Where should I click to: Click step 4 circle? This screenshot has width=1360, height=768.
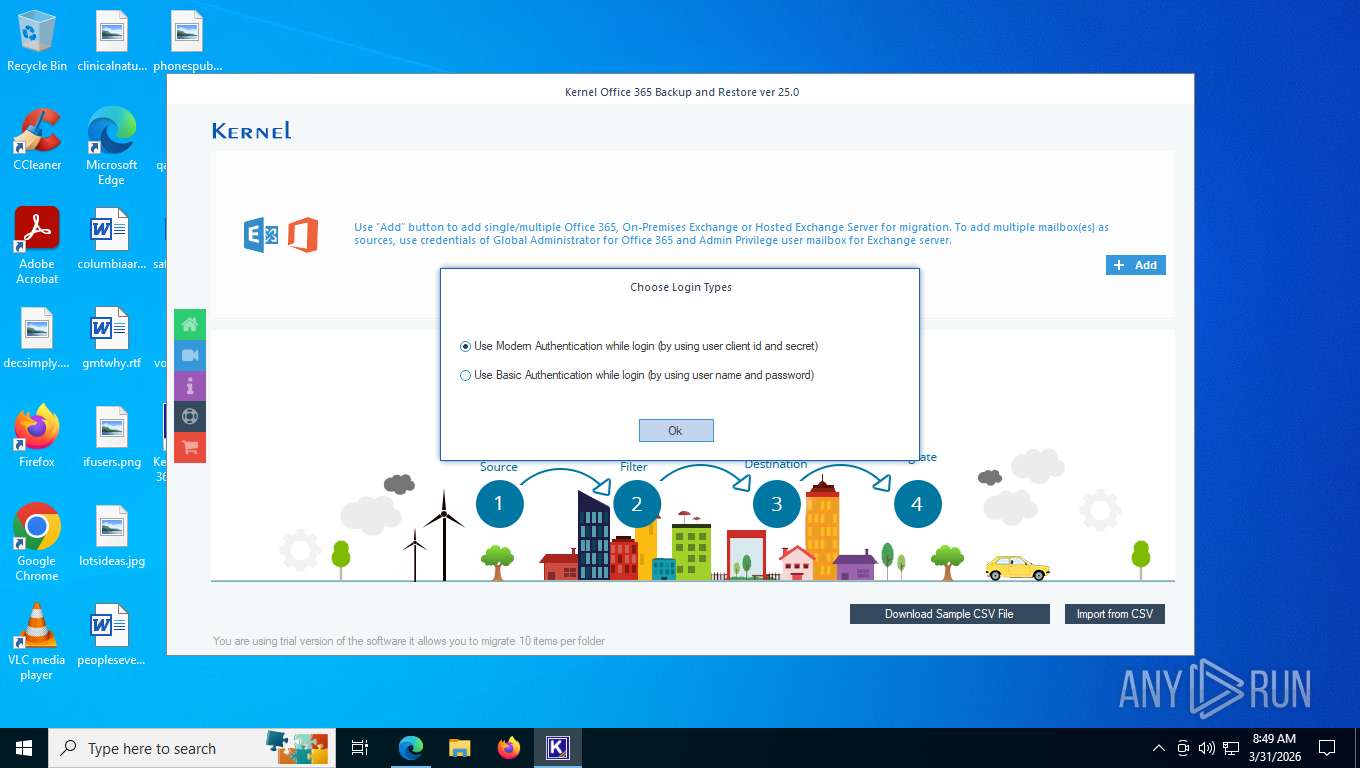(917, 504)
